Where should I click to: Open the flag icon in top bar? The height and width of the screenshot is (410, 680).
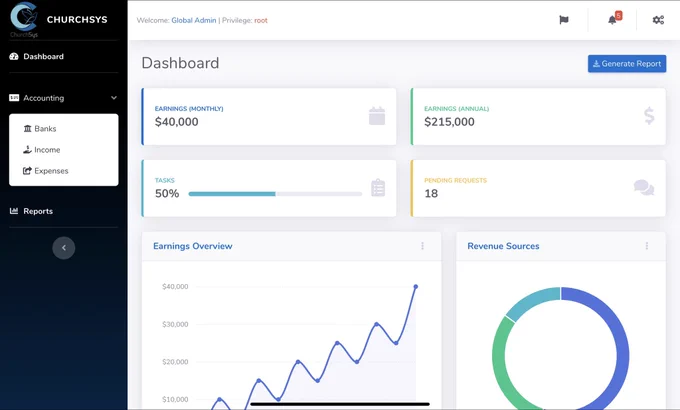(564, 20)
